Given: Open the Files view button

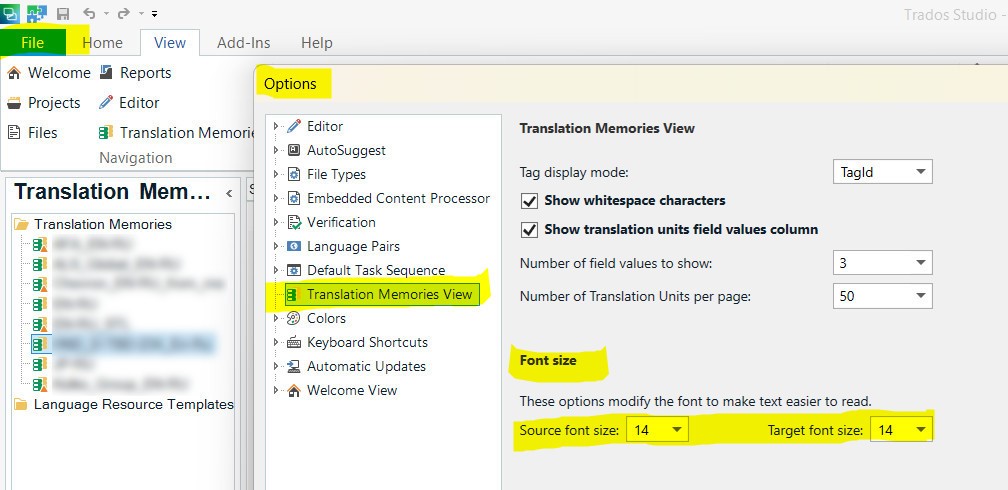Looking at the screenshot, I should pyautogui.click(x=32, y=132).
